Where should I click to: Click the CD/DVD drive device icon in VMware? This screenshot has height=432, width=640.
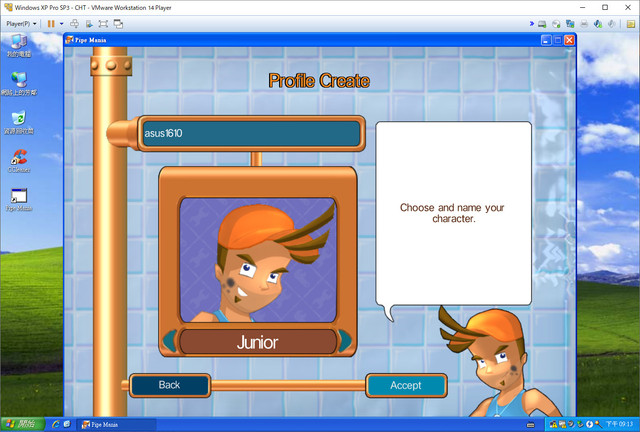pos(556,24)
